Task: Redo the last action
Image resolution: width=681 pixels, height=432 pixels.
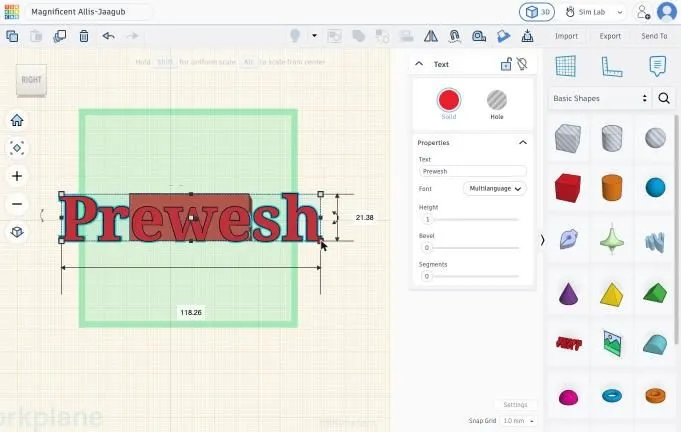Action: pos(132,36)
